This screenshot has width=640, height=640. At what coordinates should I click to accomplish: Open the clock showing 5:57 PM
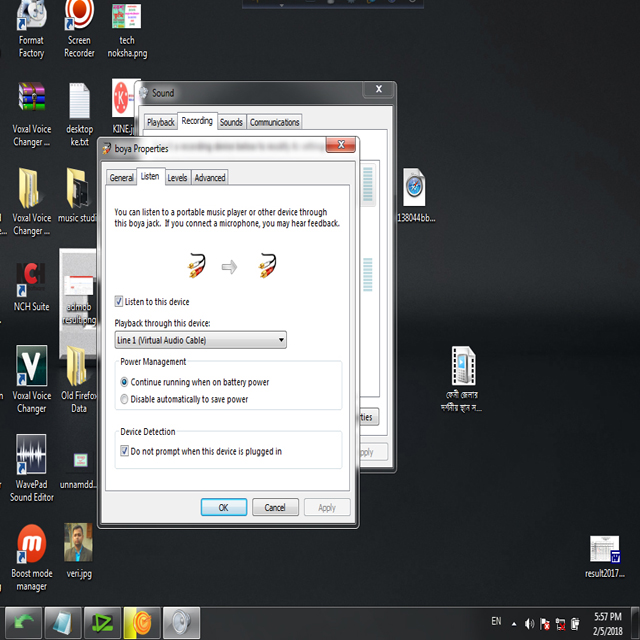607,624
